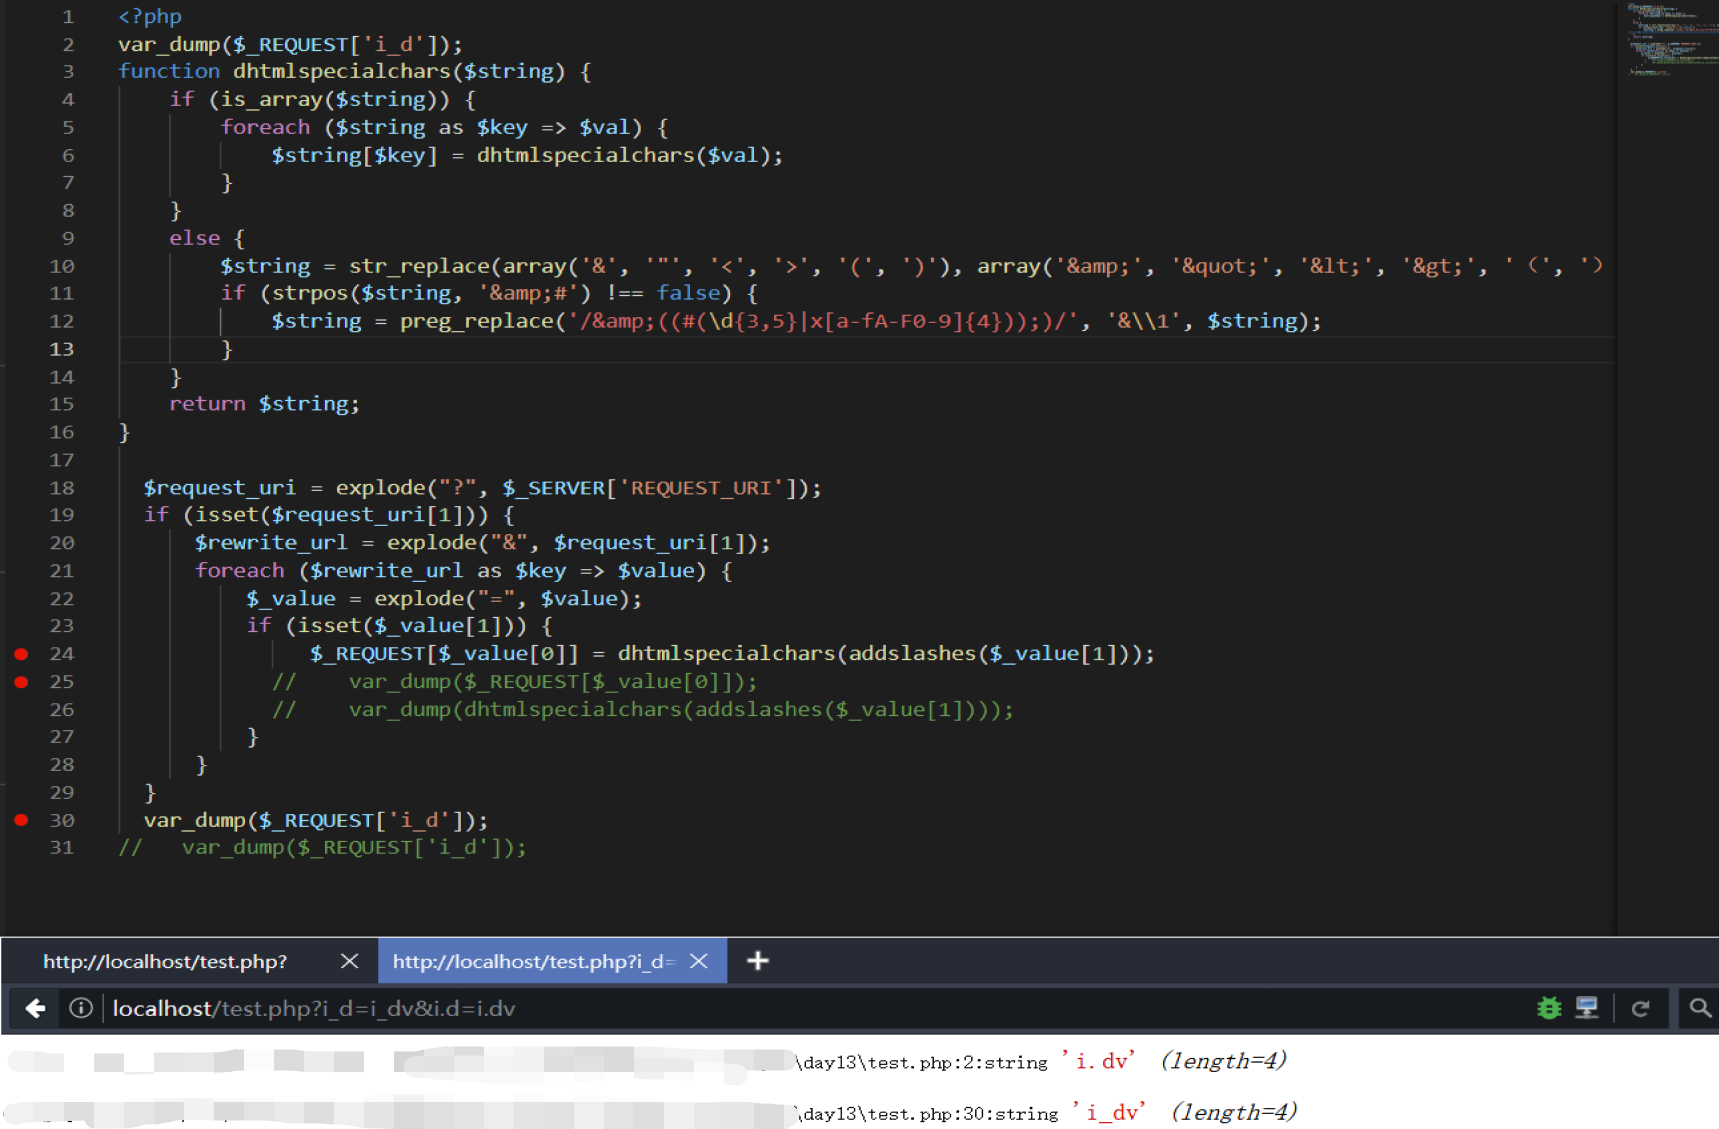This screenshot has height=1129, width=1719.
Task: Click line number 31 in the gutter
Action: 62,848
